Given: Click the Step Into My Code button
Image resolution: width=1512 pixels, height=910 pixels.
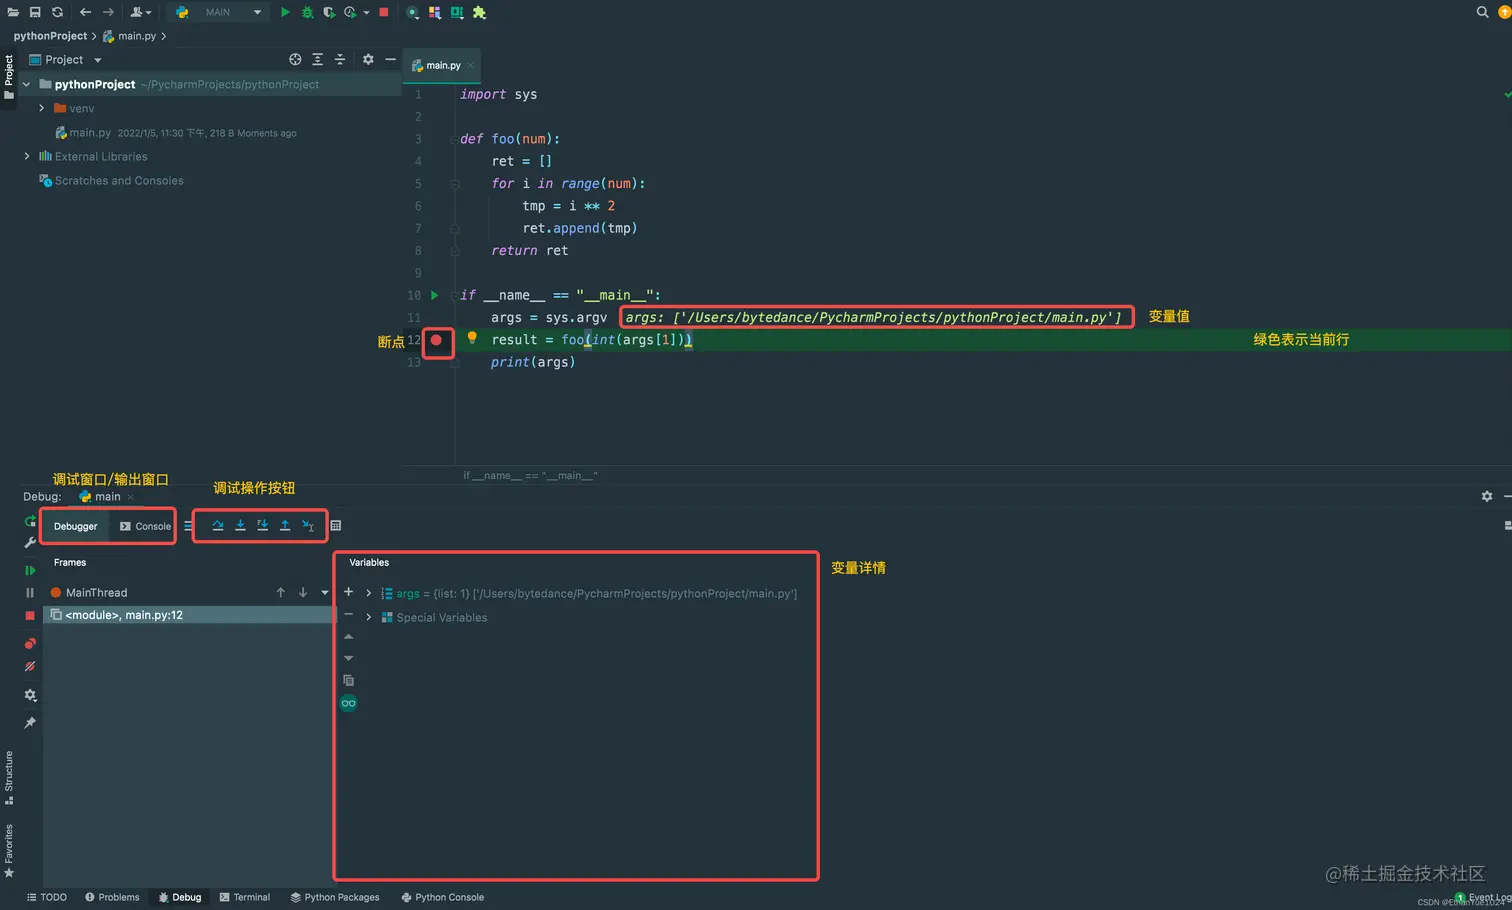Looking at the screenshot, I should pyautogui.click(x=262, y=526).
